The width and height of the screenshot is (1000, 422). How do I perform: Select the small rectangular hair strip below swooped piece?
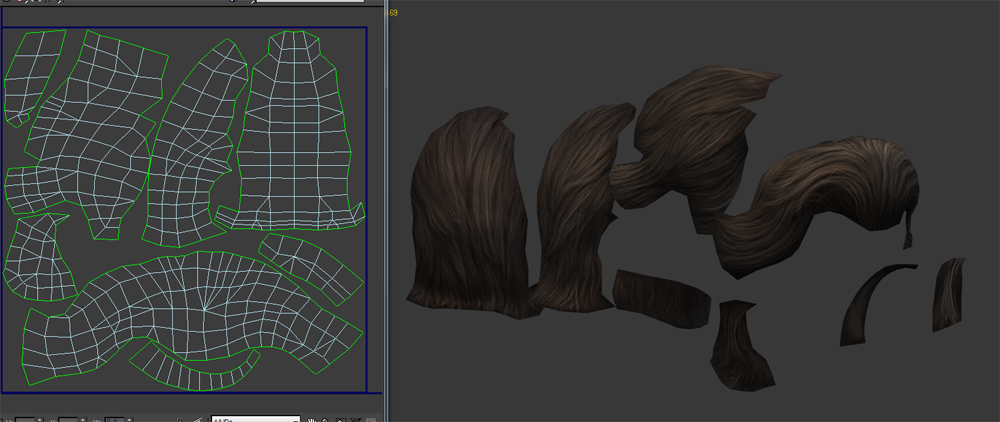pyautogui.click(x=661, y=298)
